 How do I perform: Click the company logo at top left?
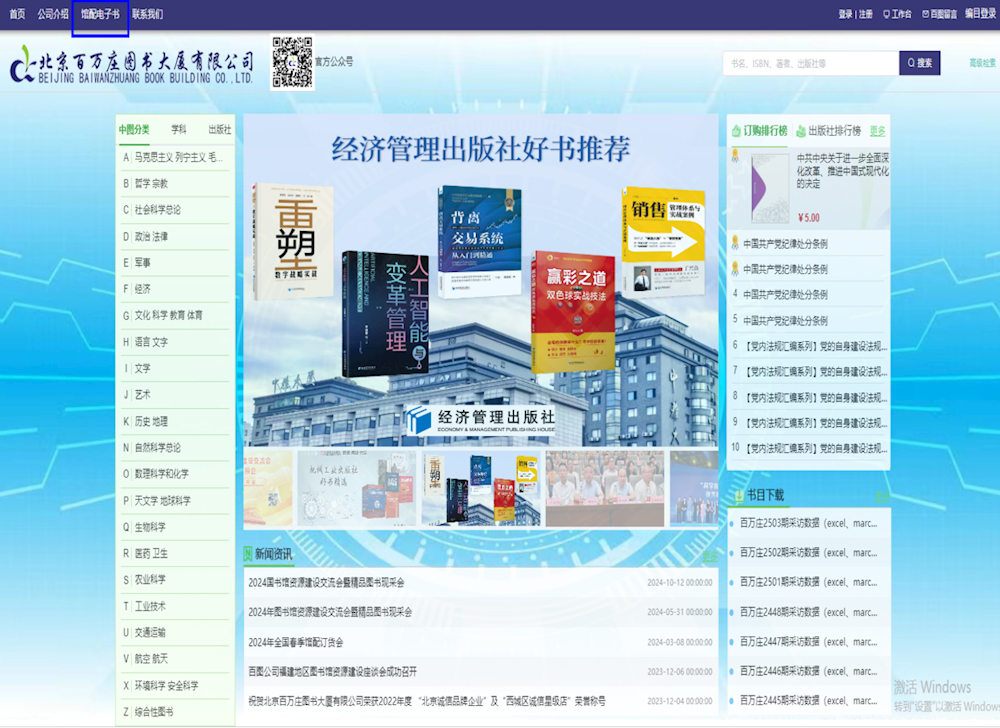tap(132, 66)
